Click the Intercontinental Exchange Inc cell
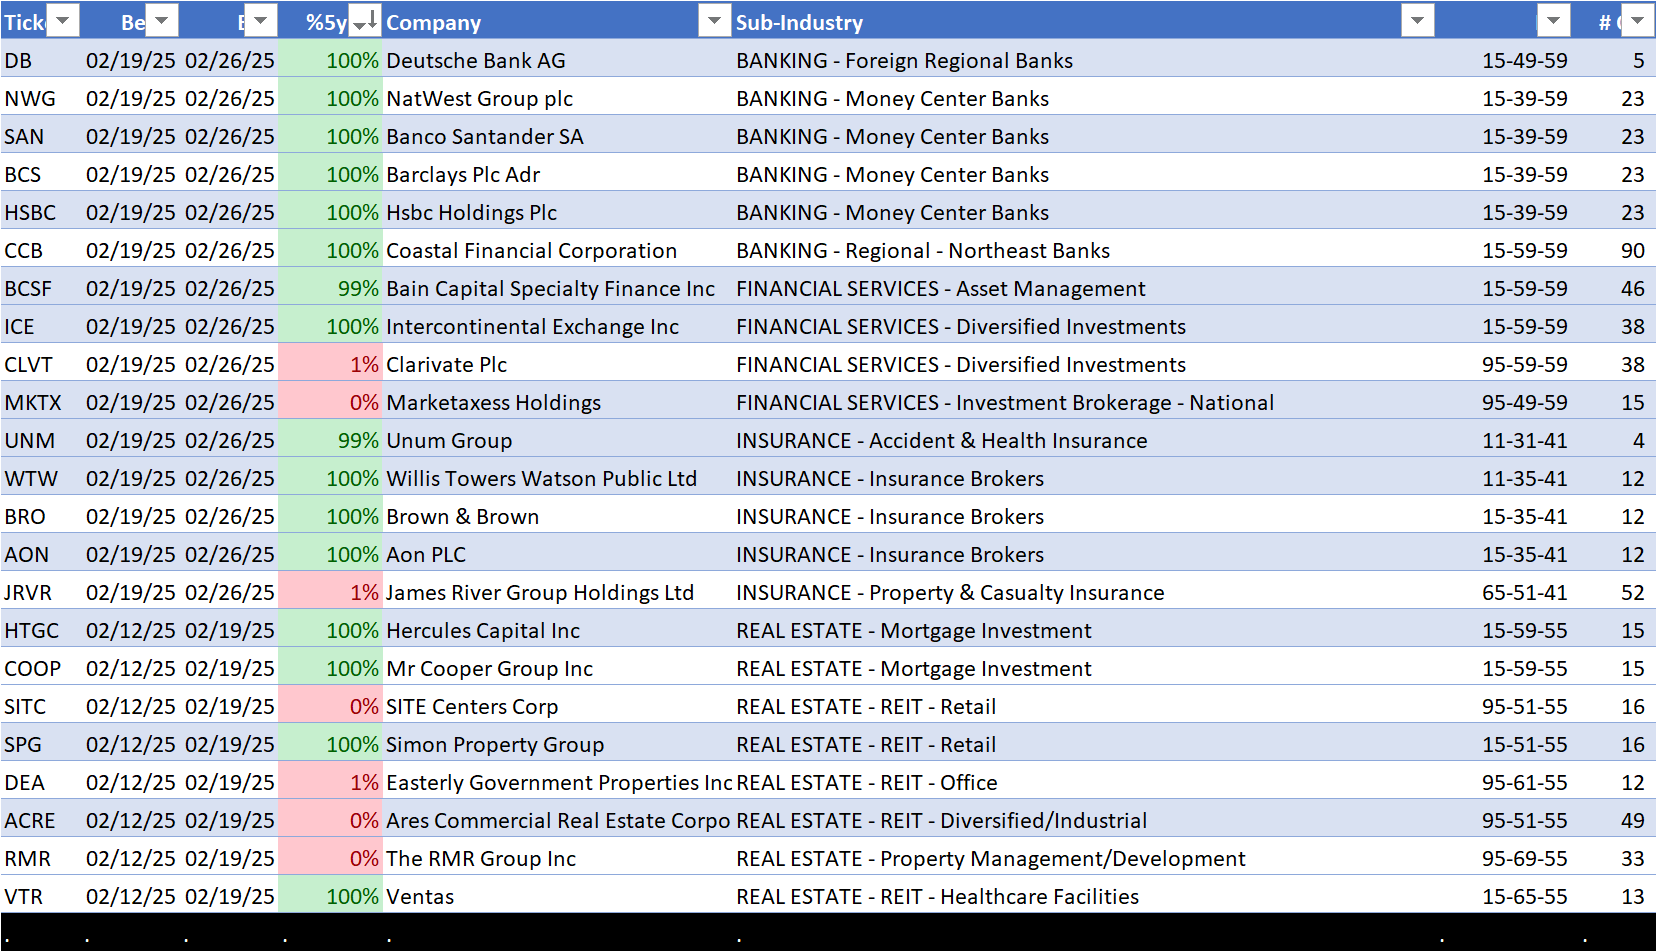 [558, 326]
